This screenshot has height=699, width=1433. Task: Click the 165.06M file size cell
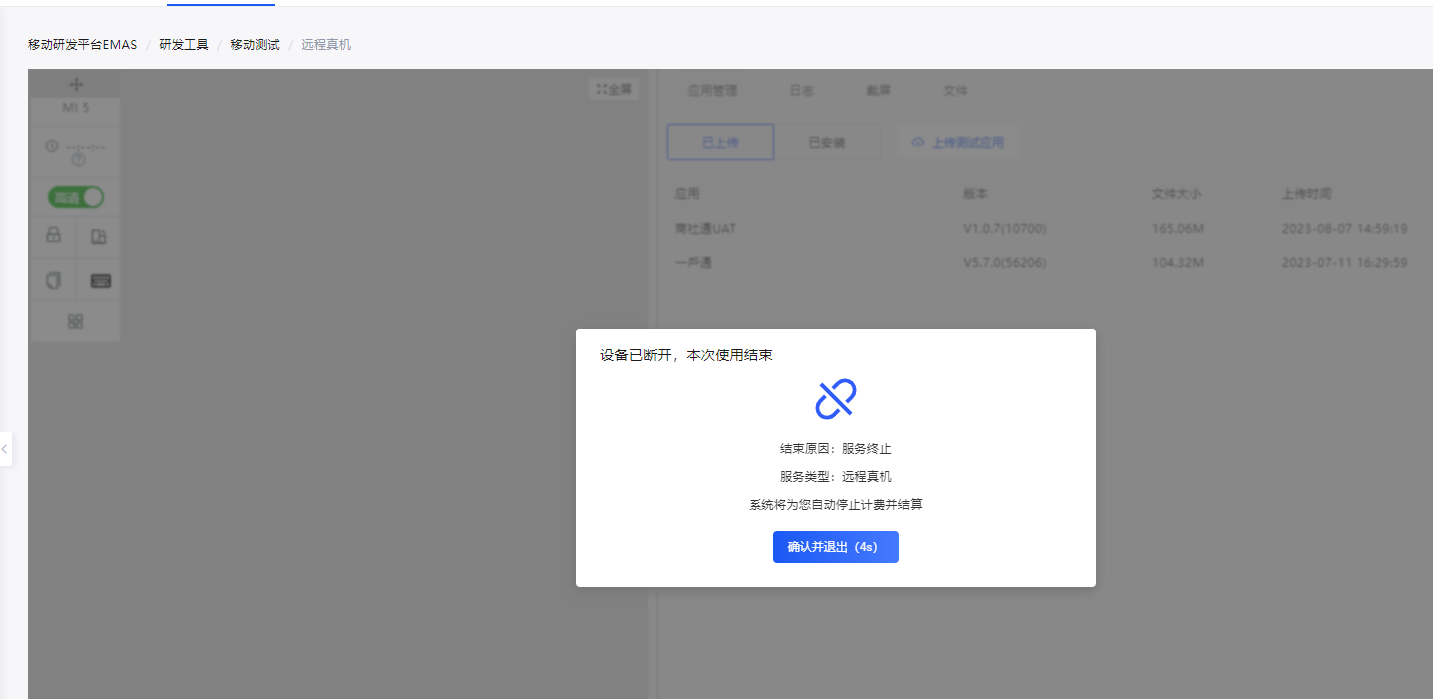pos(1178,229)
